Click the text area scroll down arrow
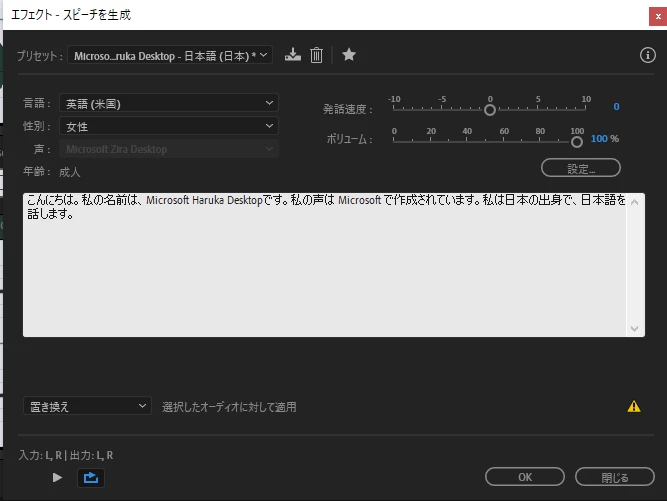This screenshot has height=501, width=667. point(634,329)
